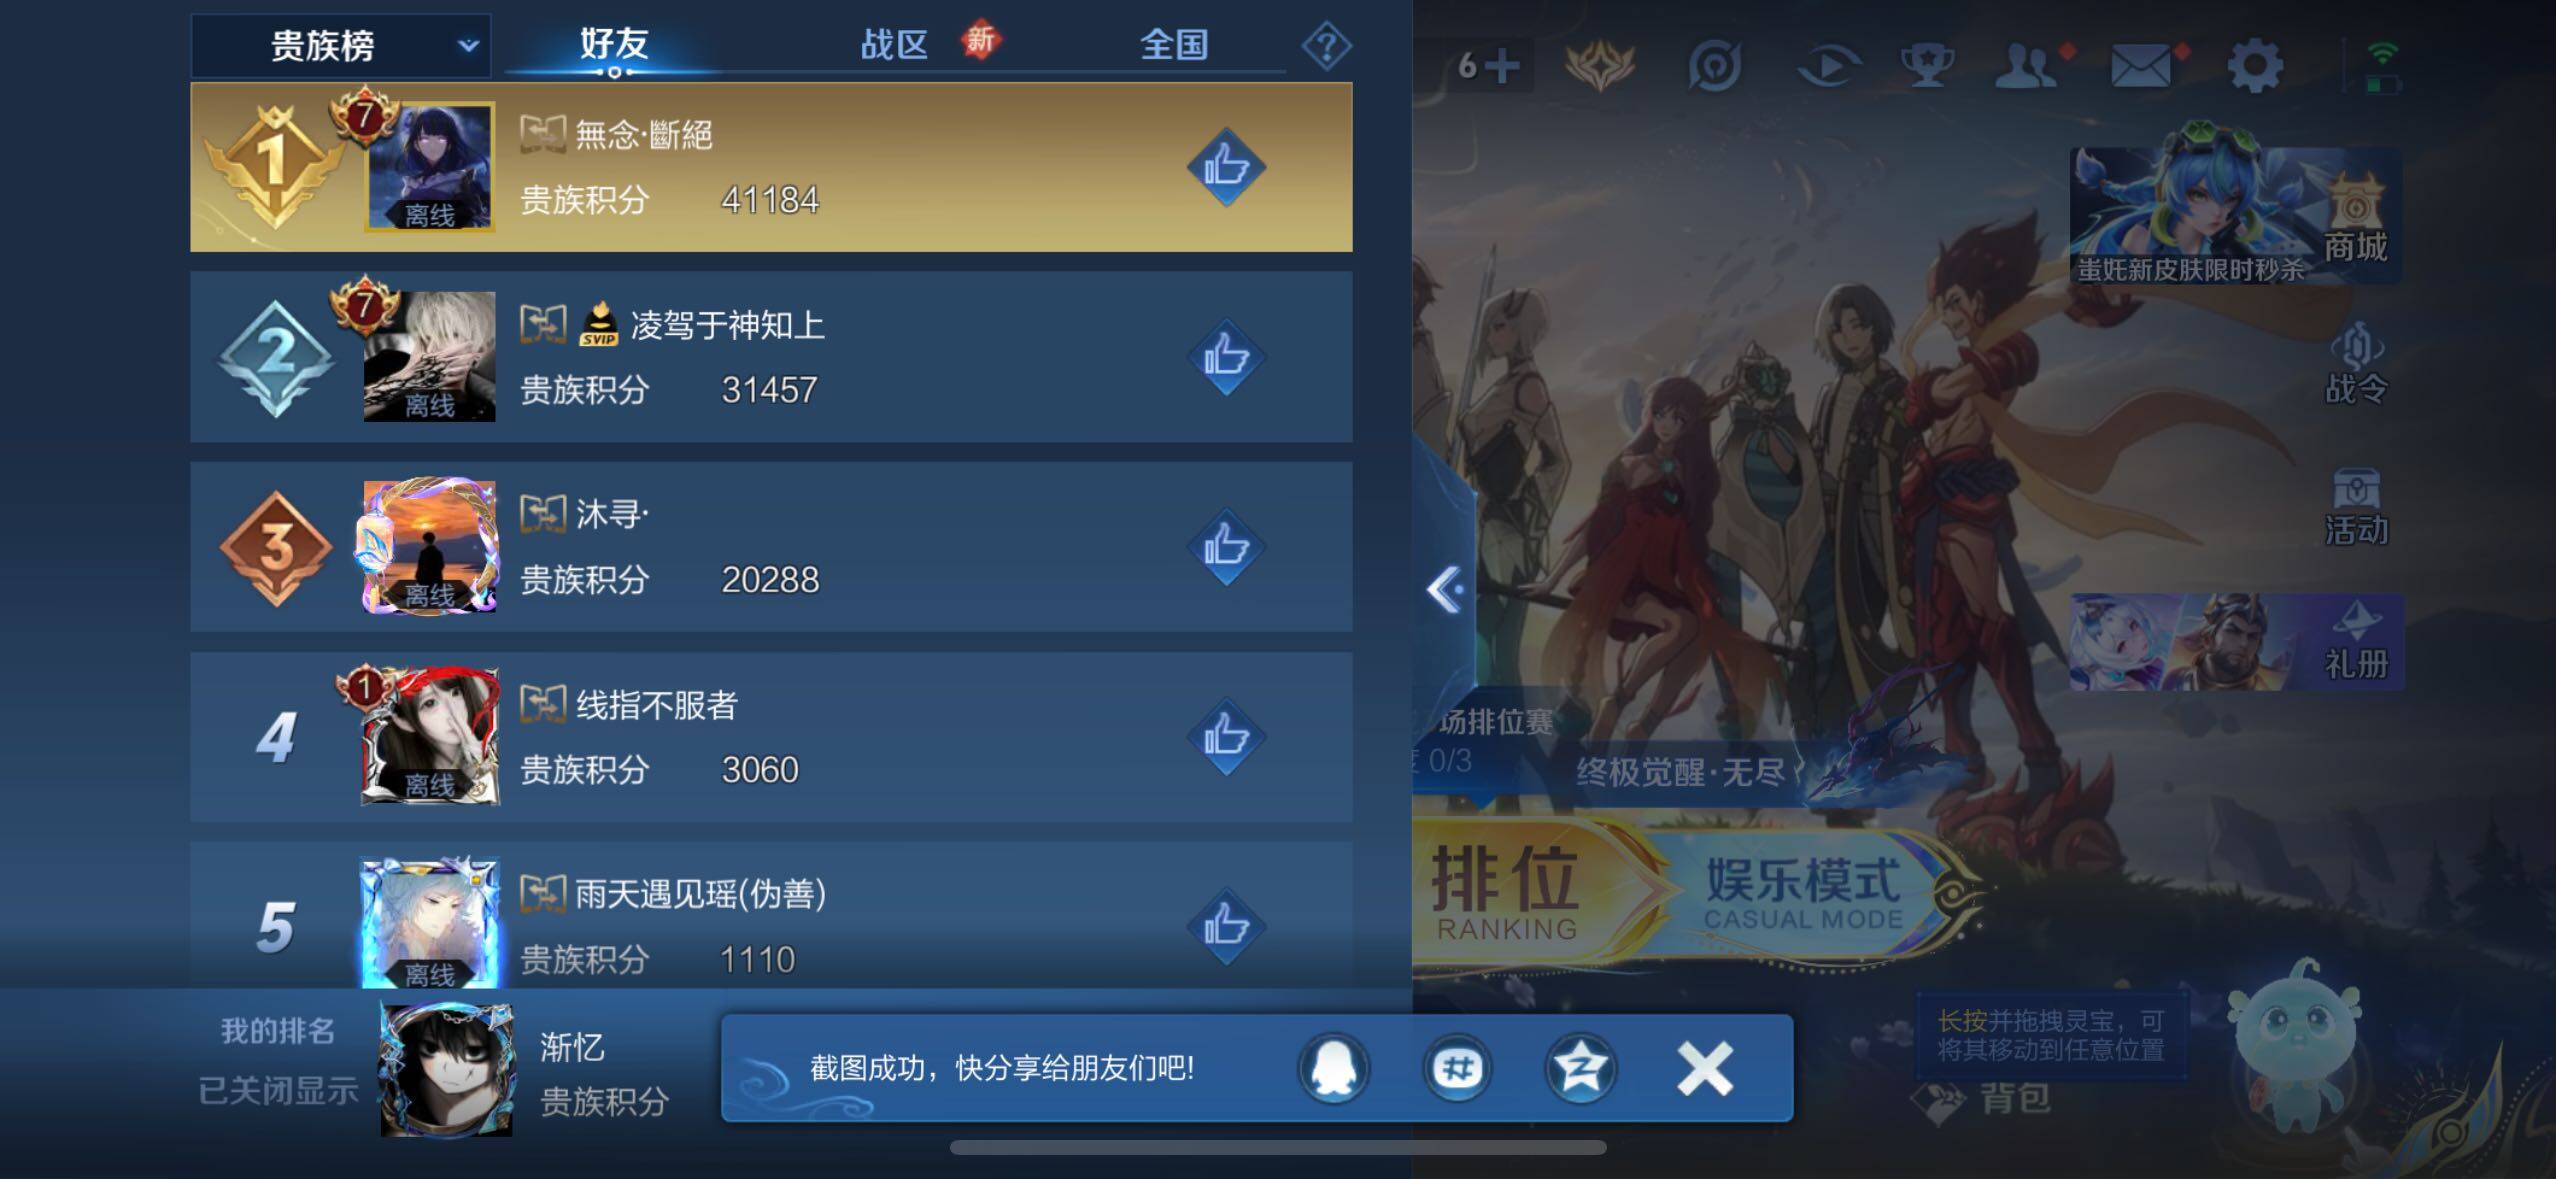Share screenshot via the hashtag chat icon
The image size is (2556, 1179).
click(1457, 1068)
